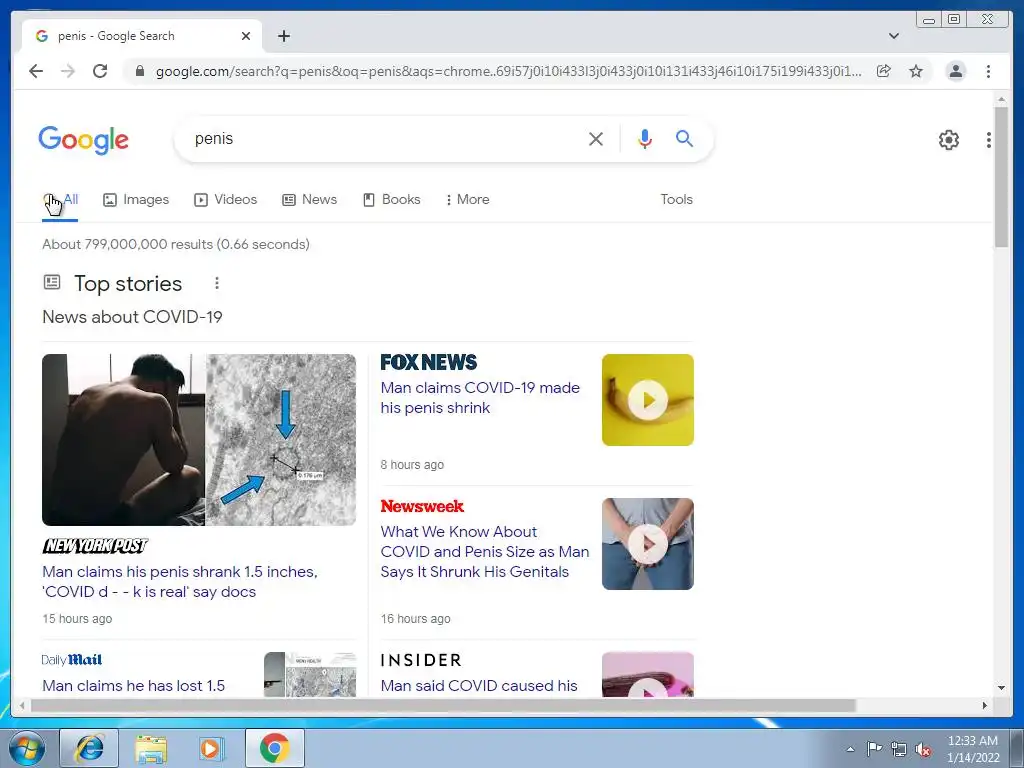1024x768 pixels.
Task: Open Google apps dots near gear
Action: pyautogui.click(x=989, y=140)
